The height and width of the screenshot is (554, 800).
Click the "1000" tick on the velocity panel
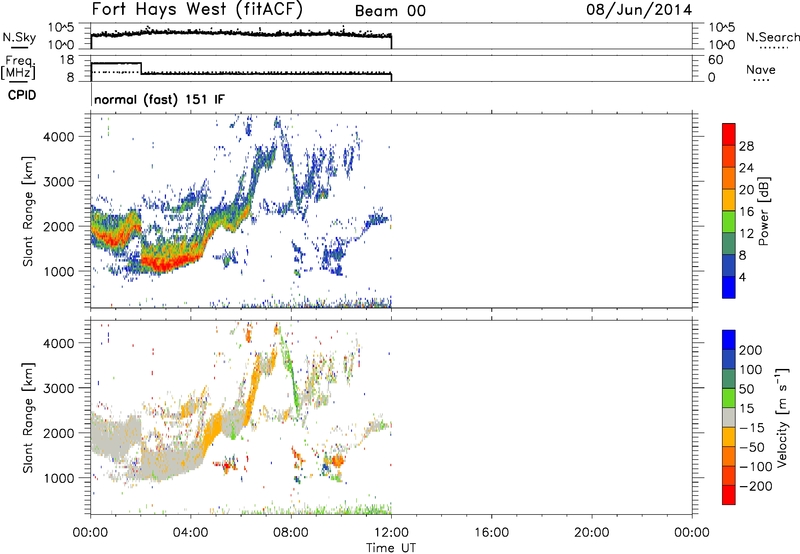point(58,478)
